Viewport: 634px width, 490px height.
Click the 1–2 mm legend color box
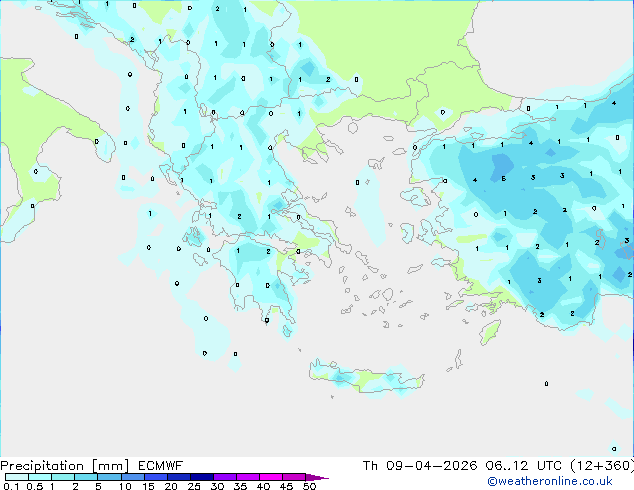[x=63, y=477]
